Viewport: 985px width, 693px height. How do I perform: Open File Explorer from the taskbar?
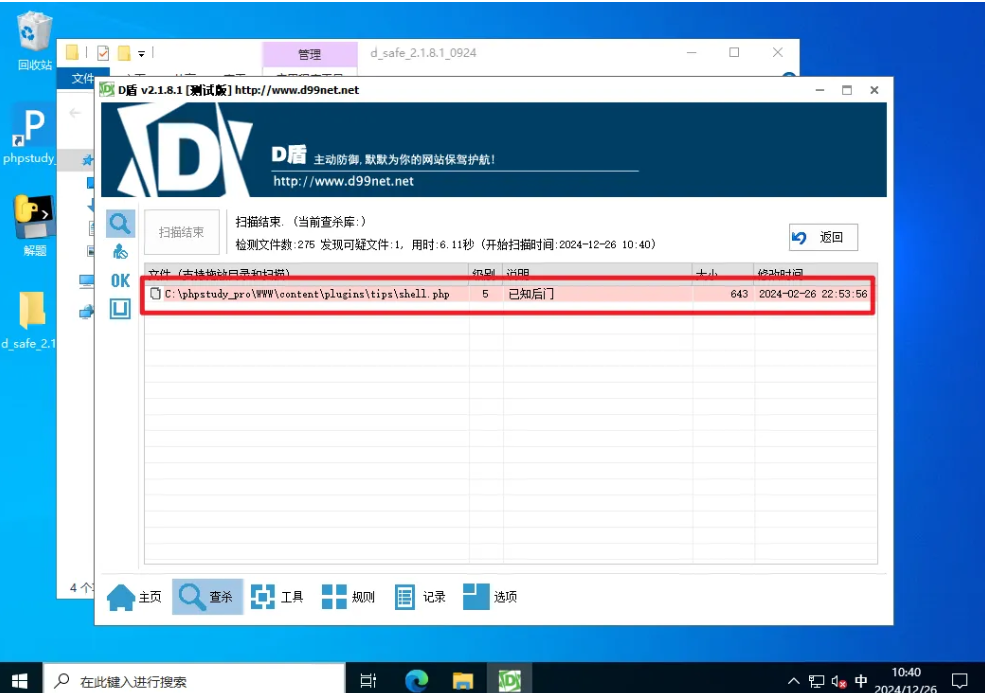[x=463, y=680]
